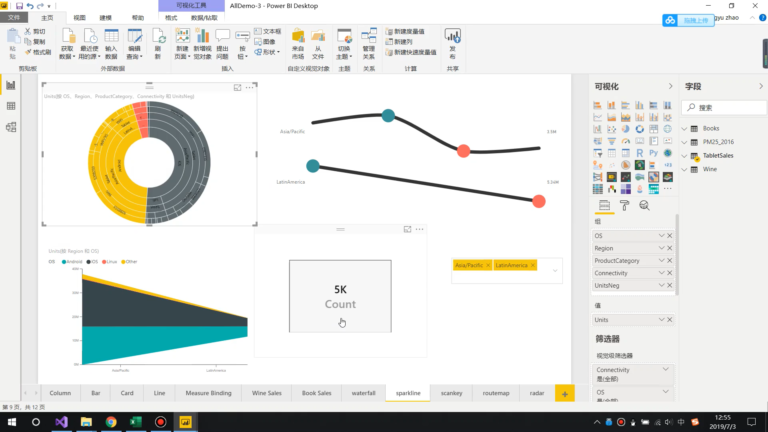The image size is (768, 432).
Task: Open more options on the card visual
Action: tap(420, 229)
